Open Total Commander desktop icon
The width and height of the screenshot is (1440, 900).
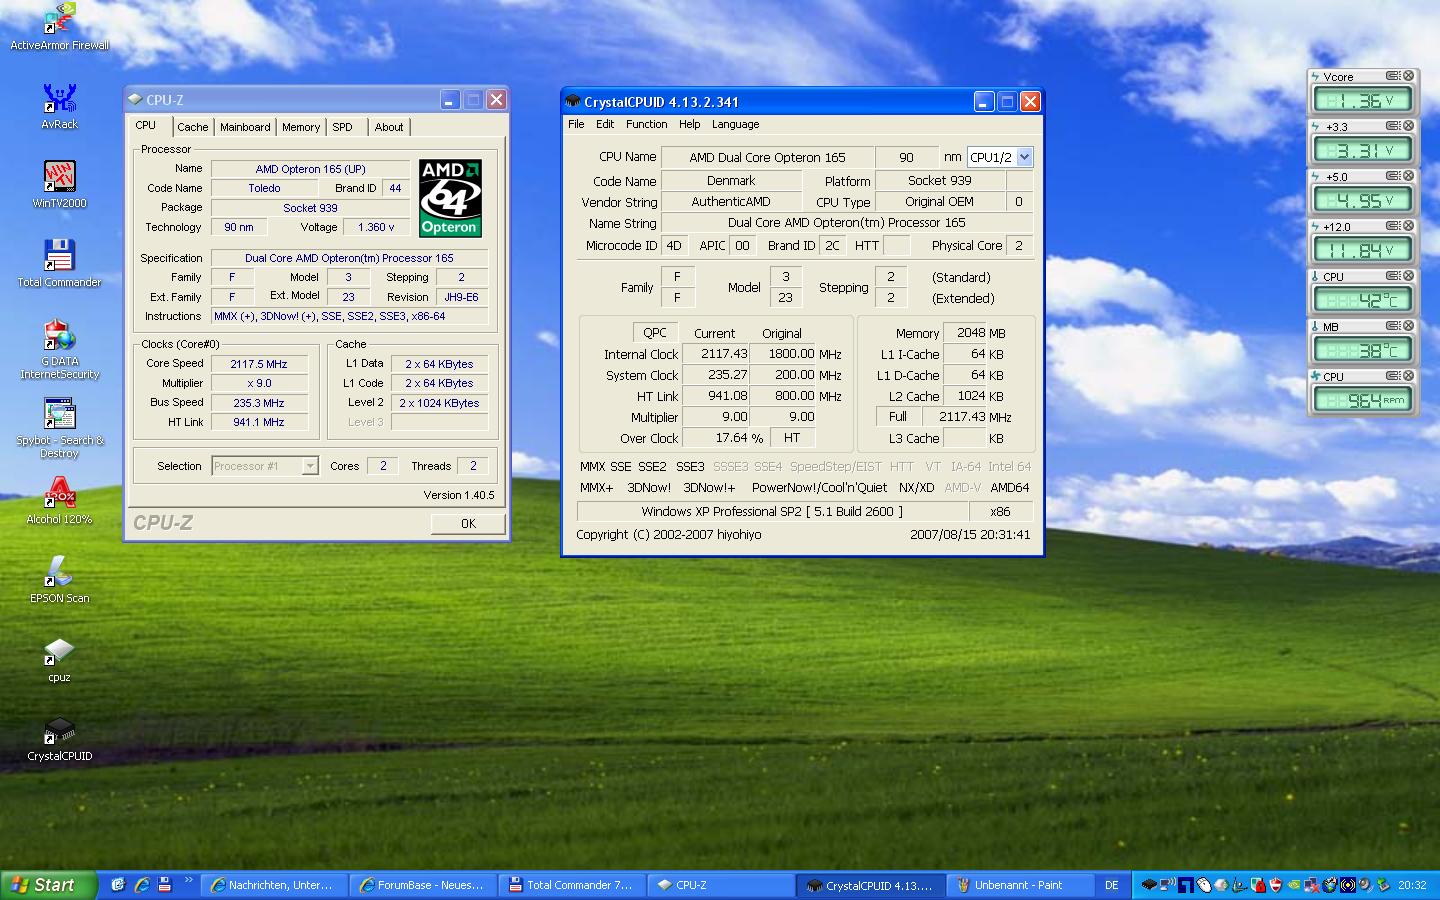click(59, 264)
